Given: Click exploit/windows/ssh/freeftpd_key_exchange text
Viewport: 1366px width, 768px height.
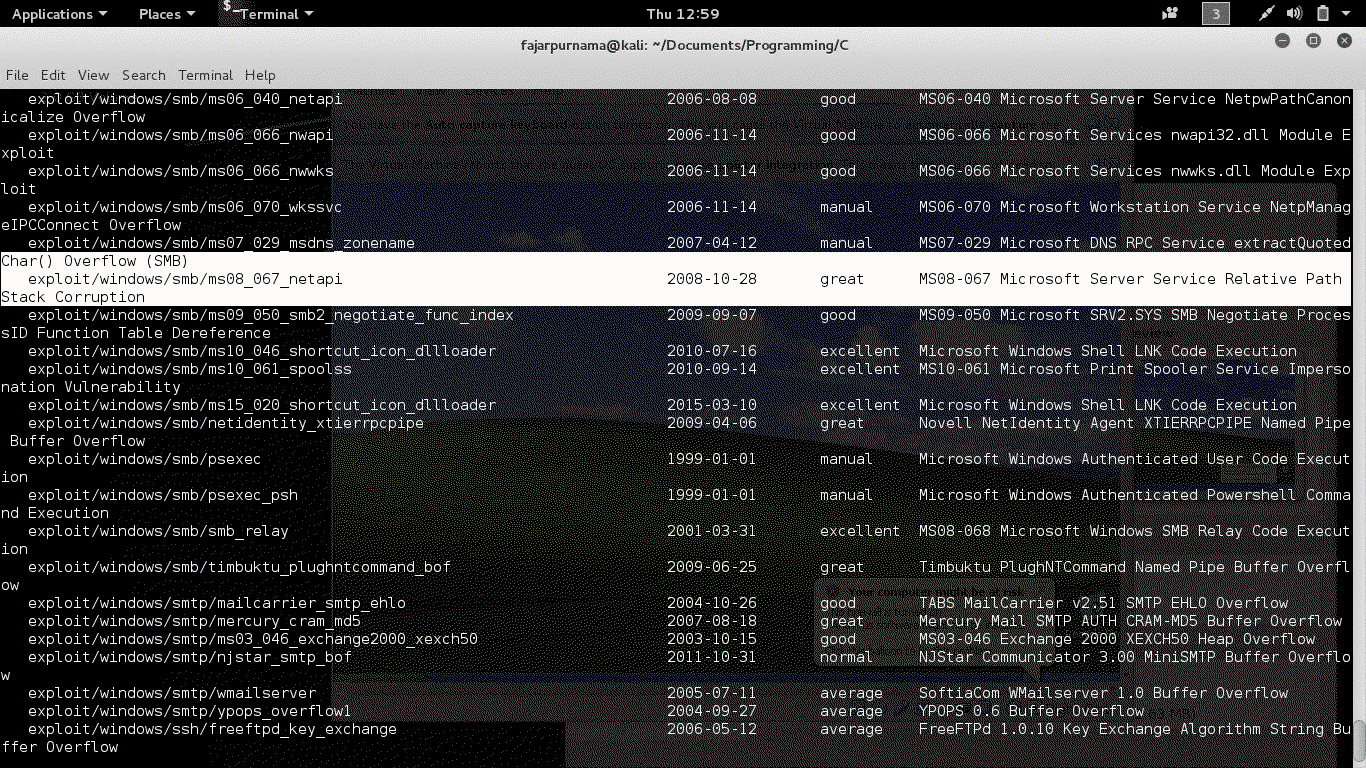Looking at the screenshot, I should tap(212, 729).
